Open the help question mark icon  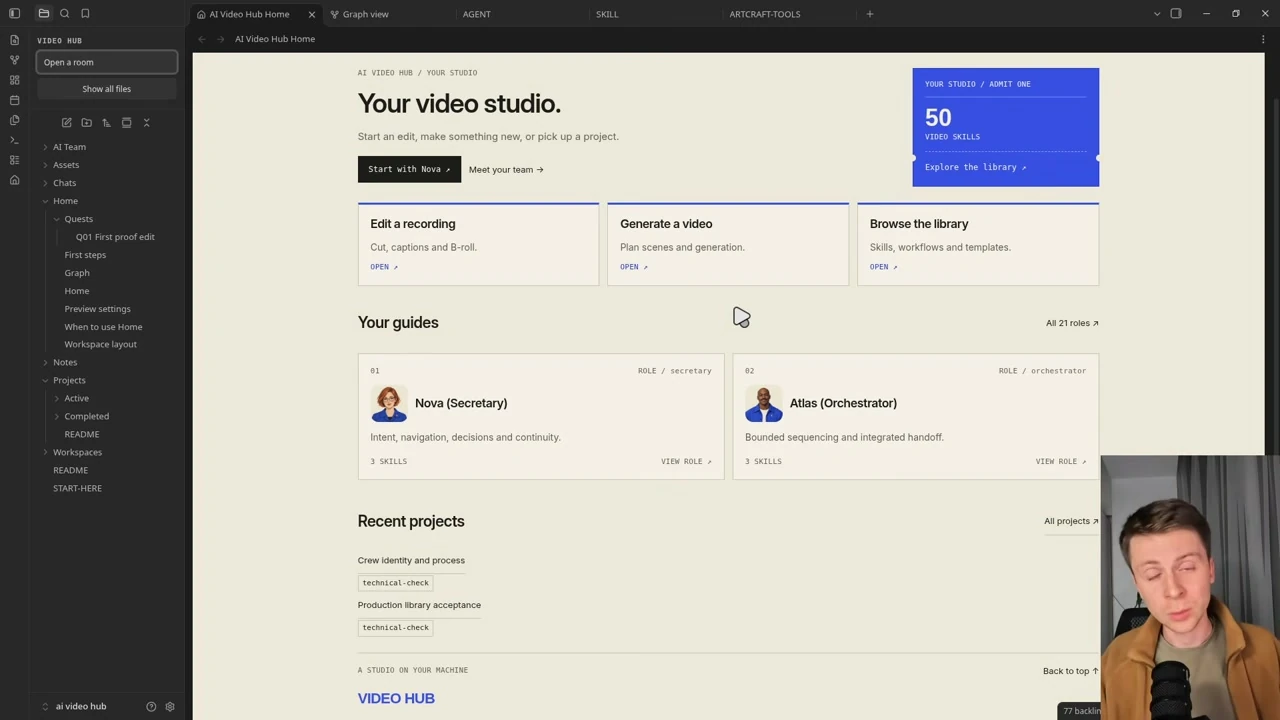point(151,706)
